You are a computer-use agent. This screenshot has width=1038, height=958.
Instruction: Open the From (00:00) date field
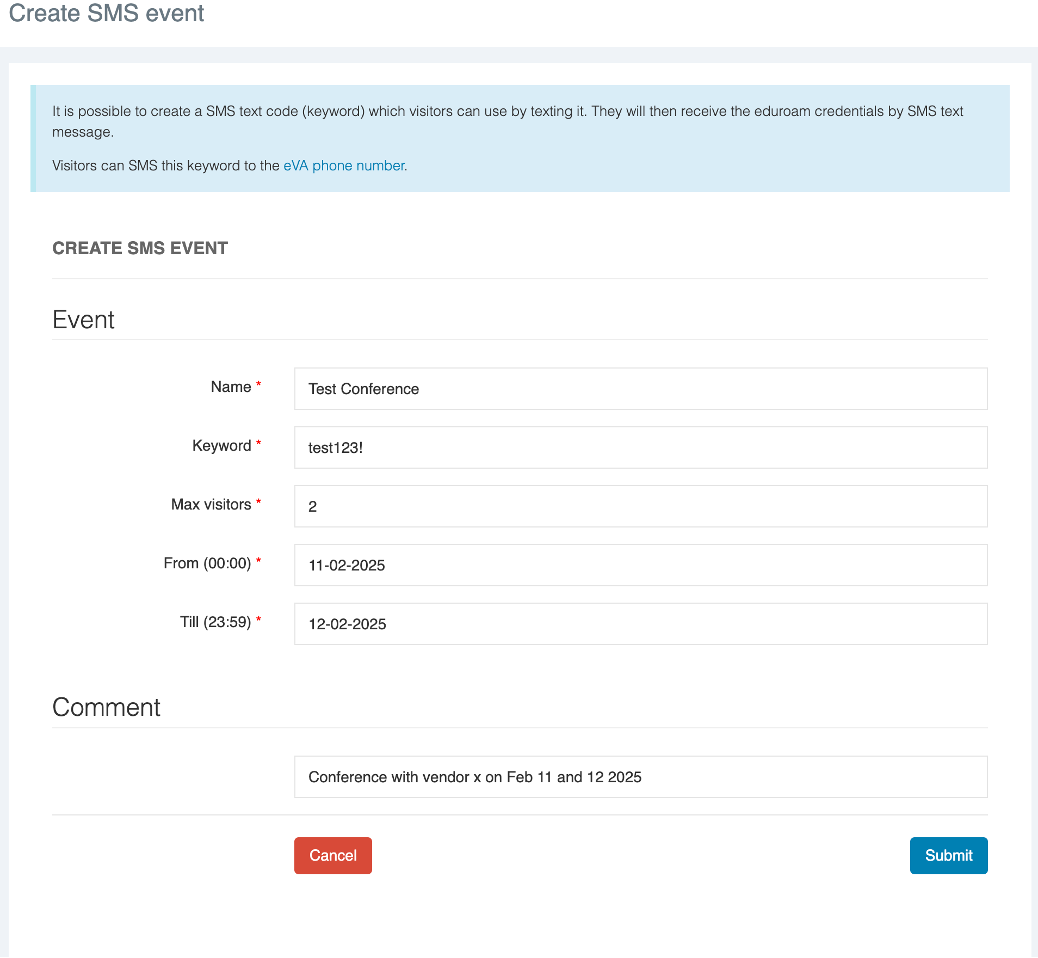pos(640,565)
